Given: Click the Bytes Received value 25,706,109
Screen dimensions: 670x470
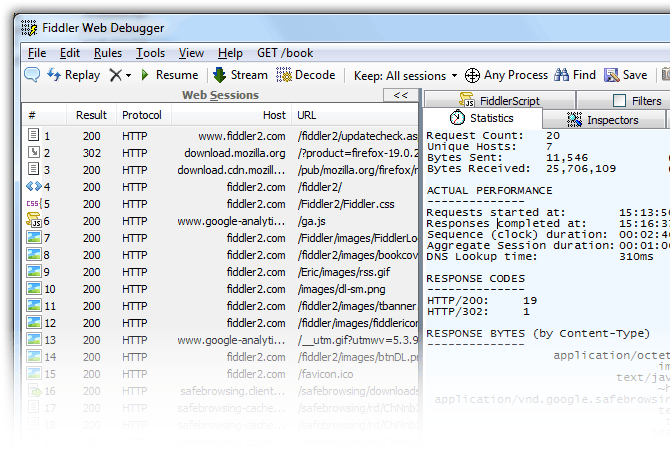Looking at the screenshot, I should pyautogui.click(x=581, y=169).
